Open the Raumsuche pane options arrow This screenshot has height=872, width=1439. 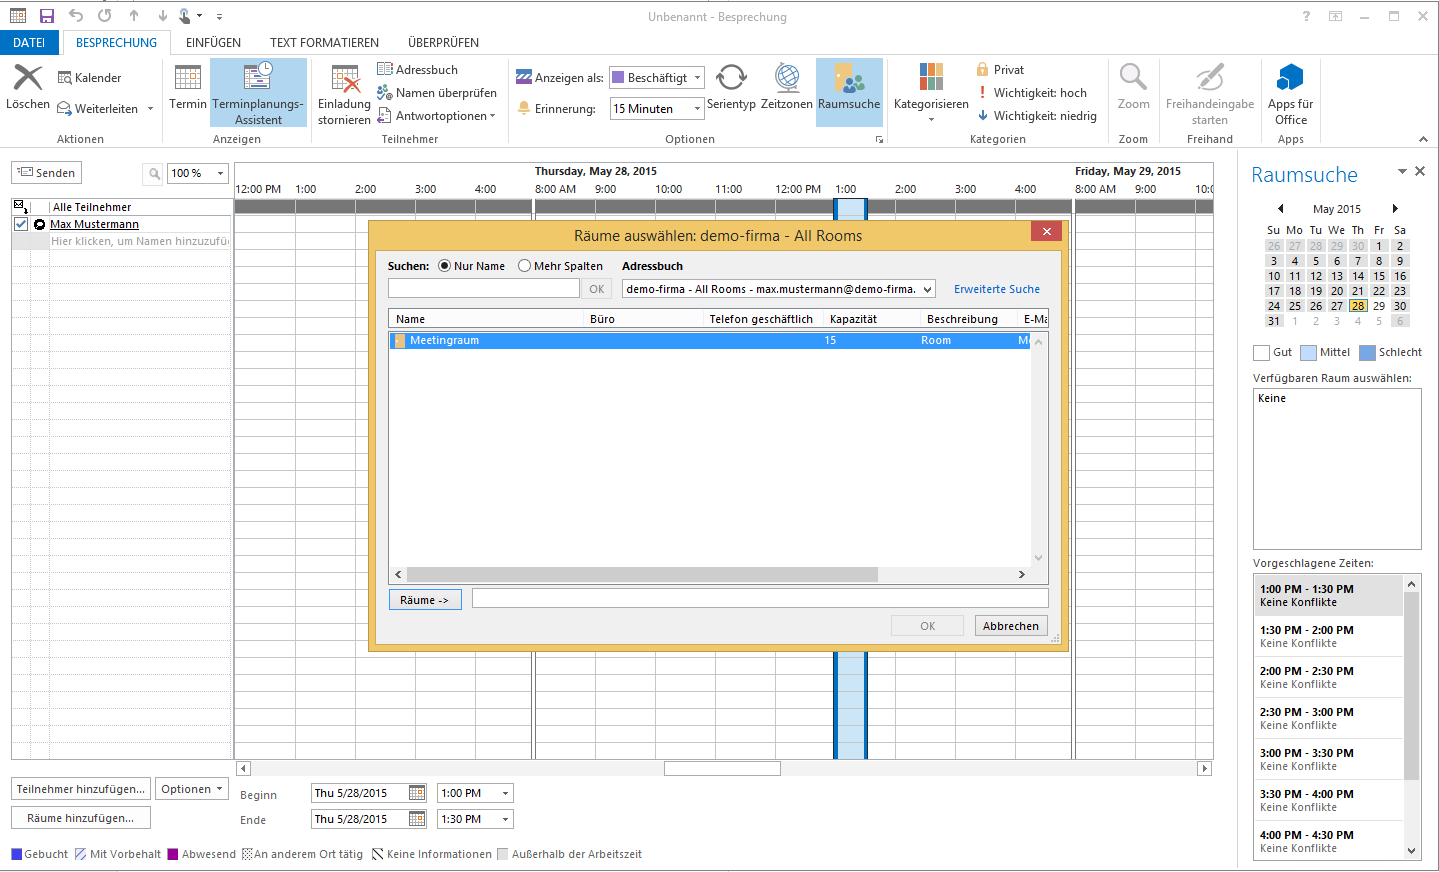[1402, 171]
